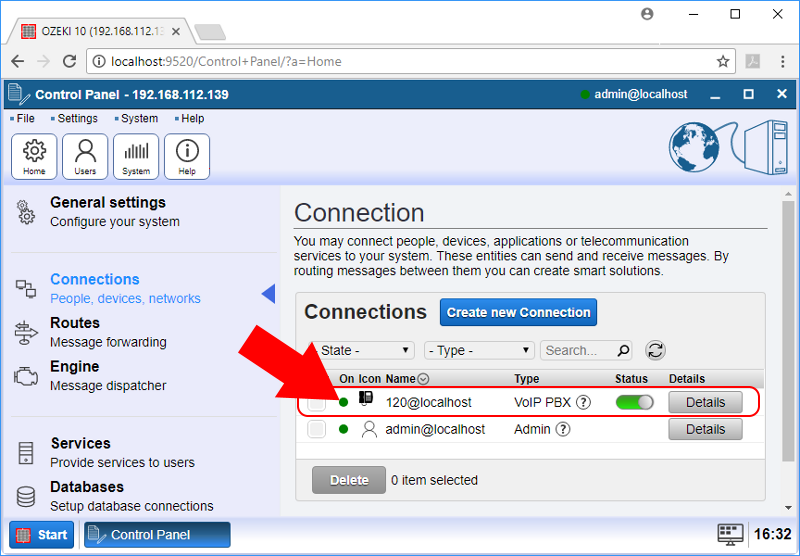Click the Delete button
This screenshot has width=800, height=556.
point(349,480)
